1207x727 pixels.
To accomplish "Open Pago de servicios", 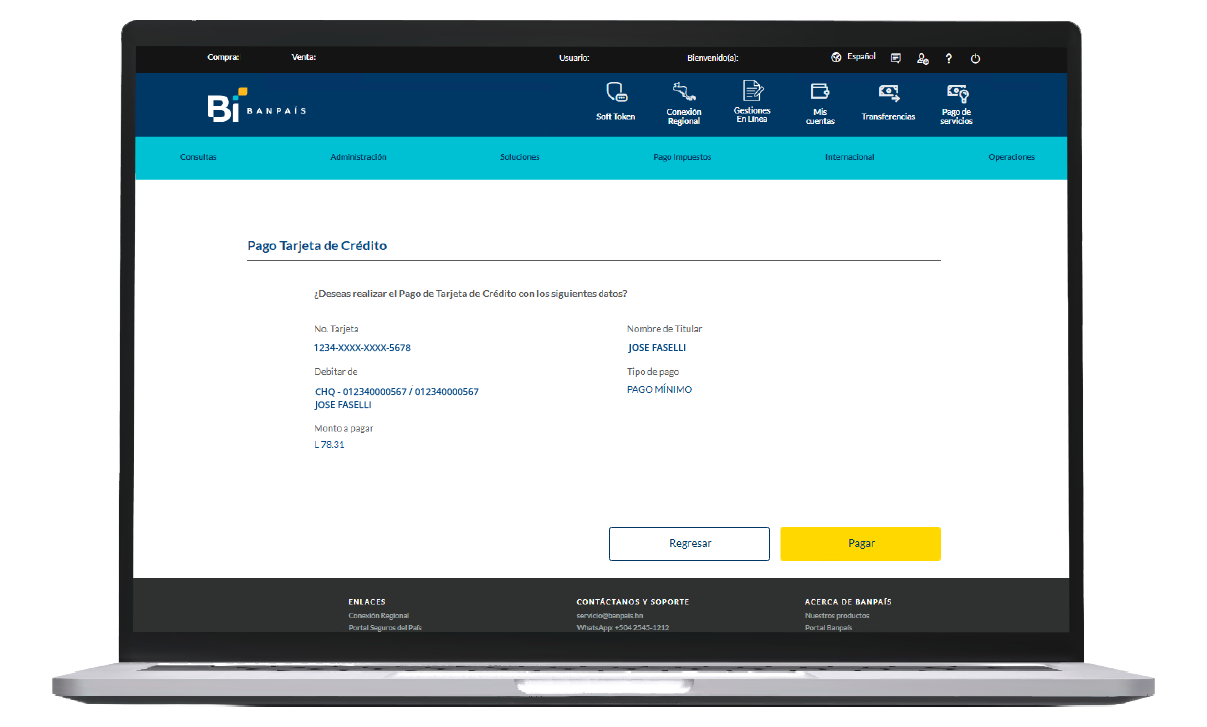I will coord(956,100).
